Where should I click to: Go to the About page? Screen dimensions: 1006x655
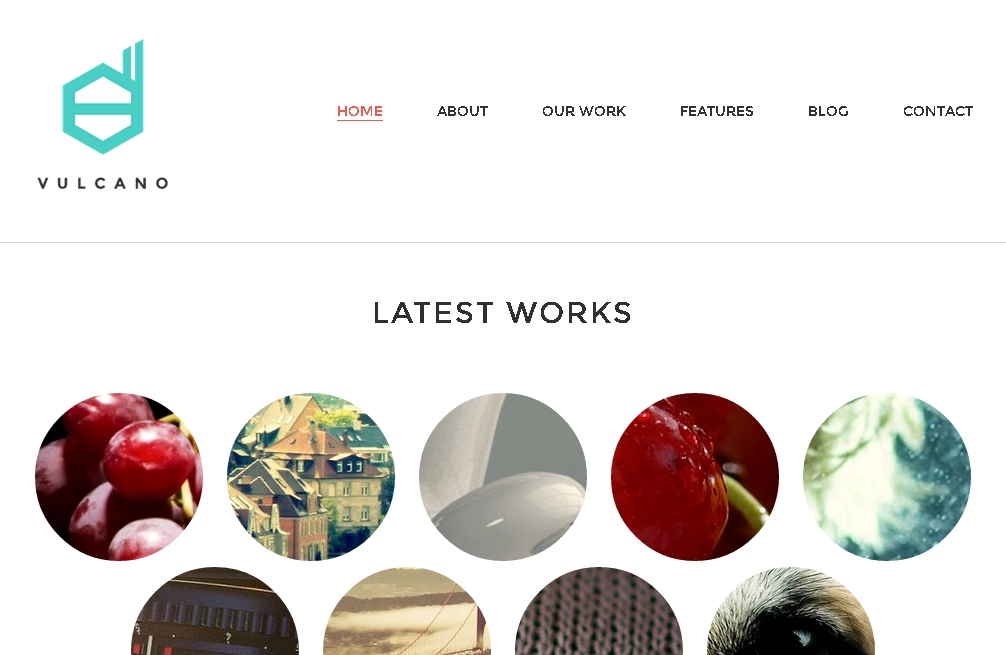coord(463,111)
